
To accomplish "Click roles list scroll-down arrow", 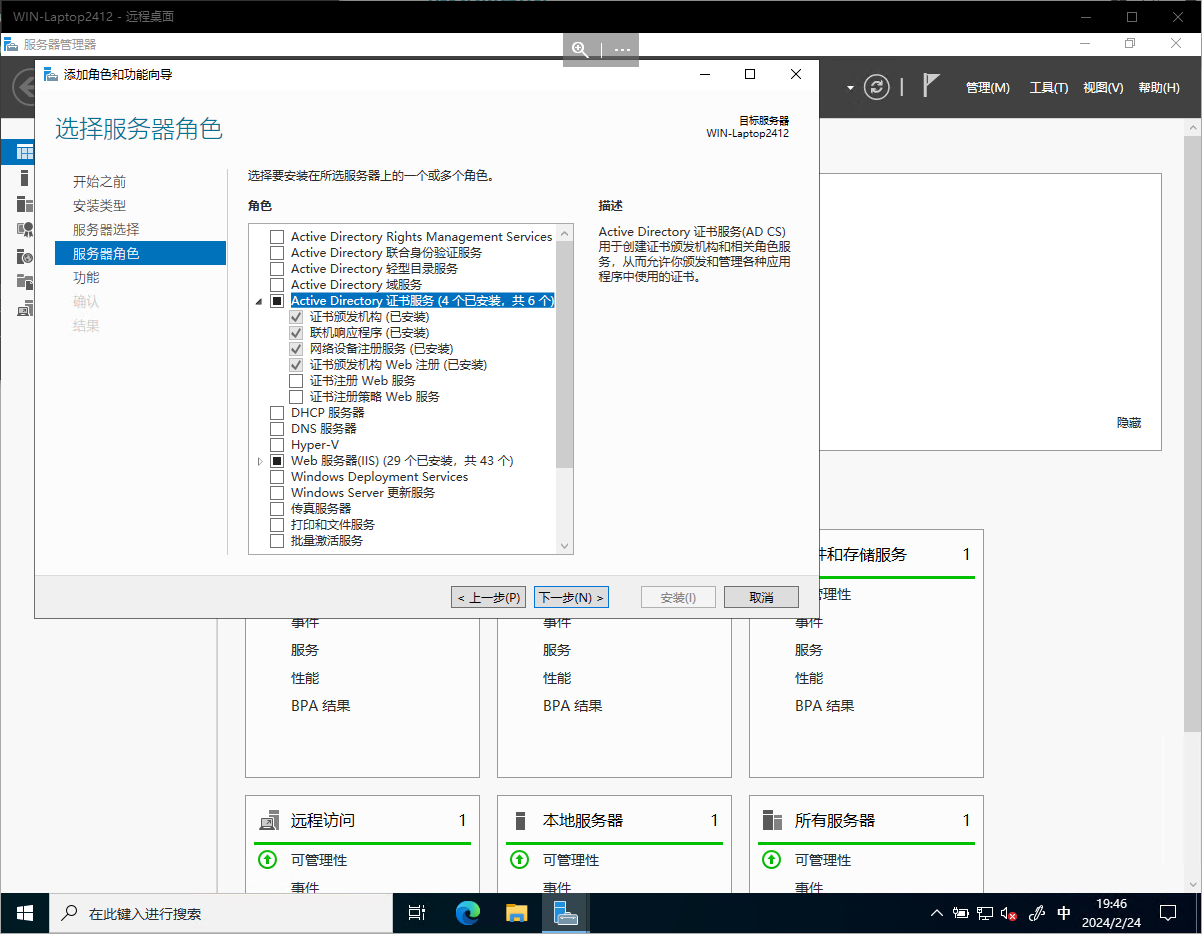I will [x=565, y=545].
